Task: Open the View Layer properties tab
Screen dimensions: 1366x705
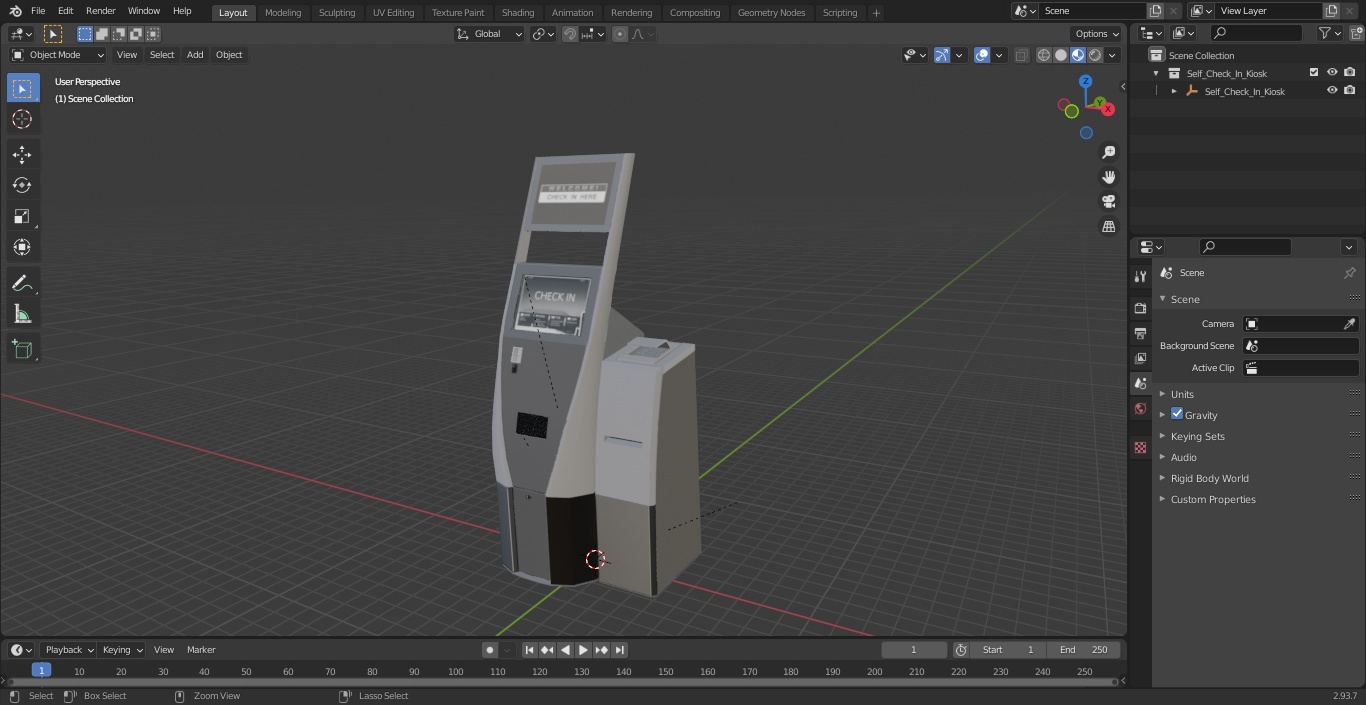Action: (1140, 358)
